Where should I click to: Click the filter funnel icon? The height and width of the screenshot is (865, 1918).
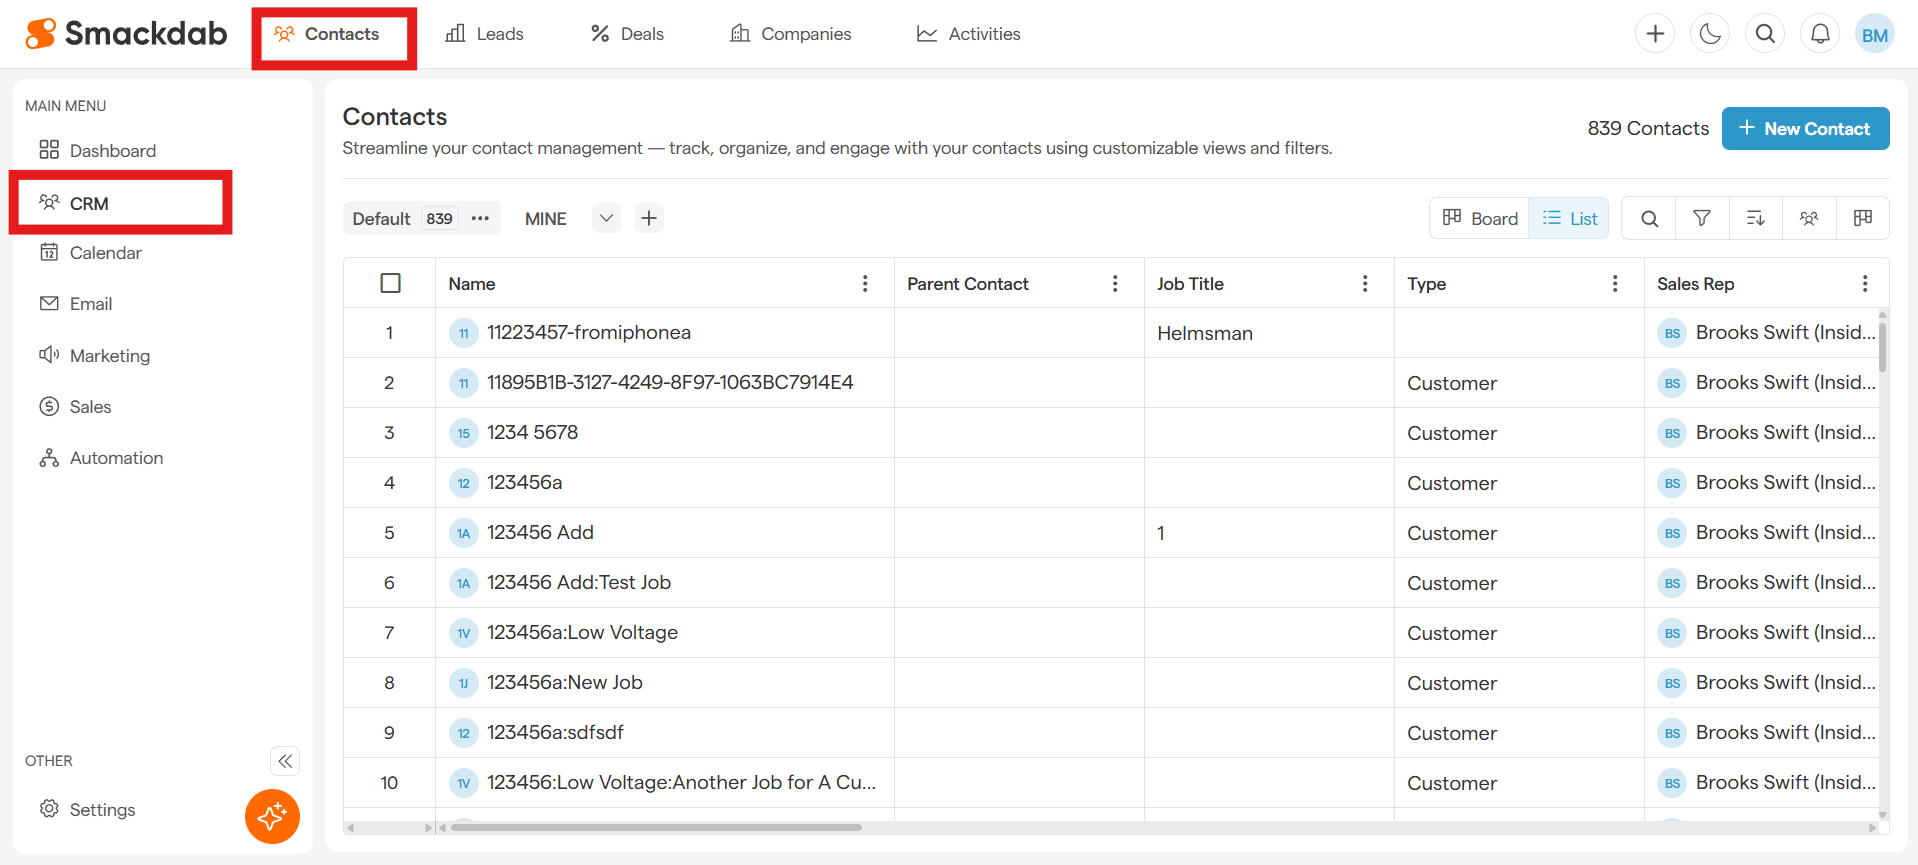pyautogui.click(x=1701, y=218)
